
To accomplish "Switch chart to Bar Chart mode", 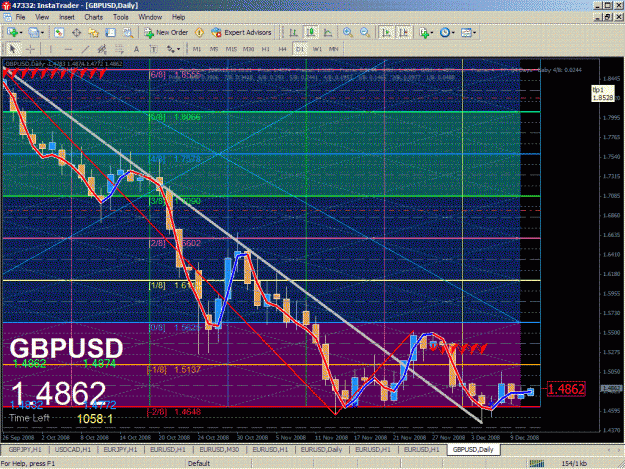I will point(293,33).
